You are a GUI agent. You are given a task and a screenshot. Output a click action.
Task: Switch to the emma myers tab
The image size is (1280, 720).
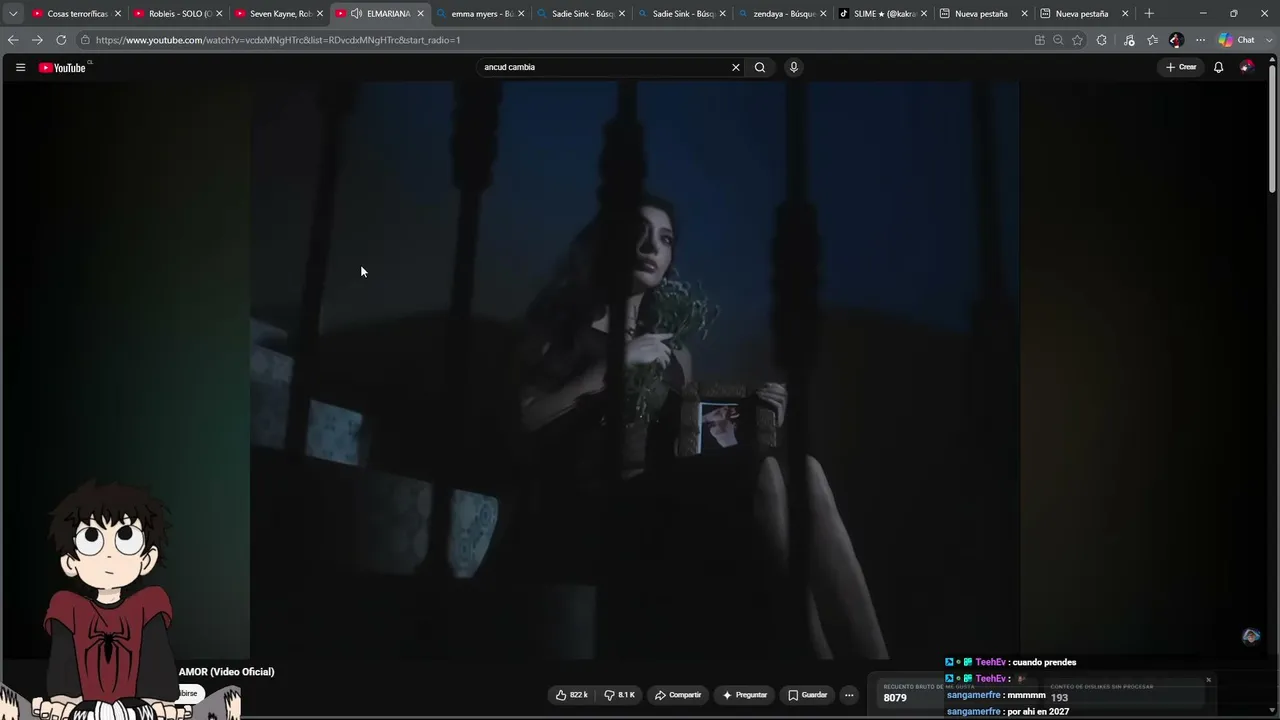tap(481, 14)
